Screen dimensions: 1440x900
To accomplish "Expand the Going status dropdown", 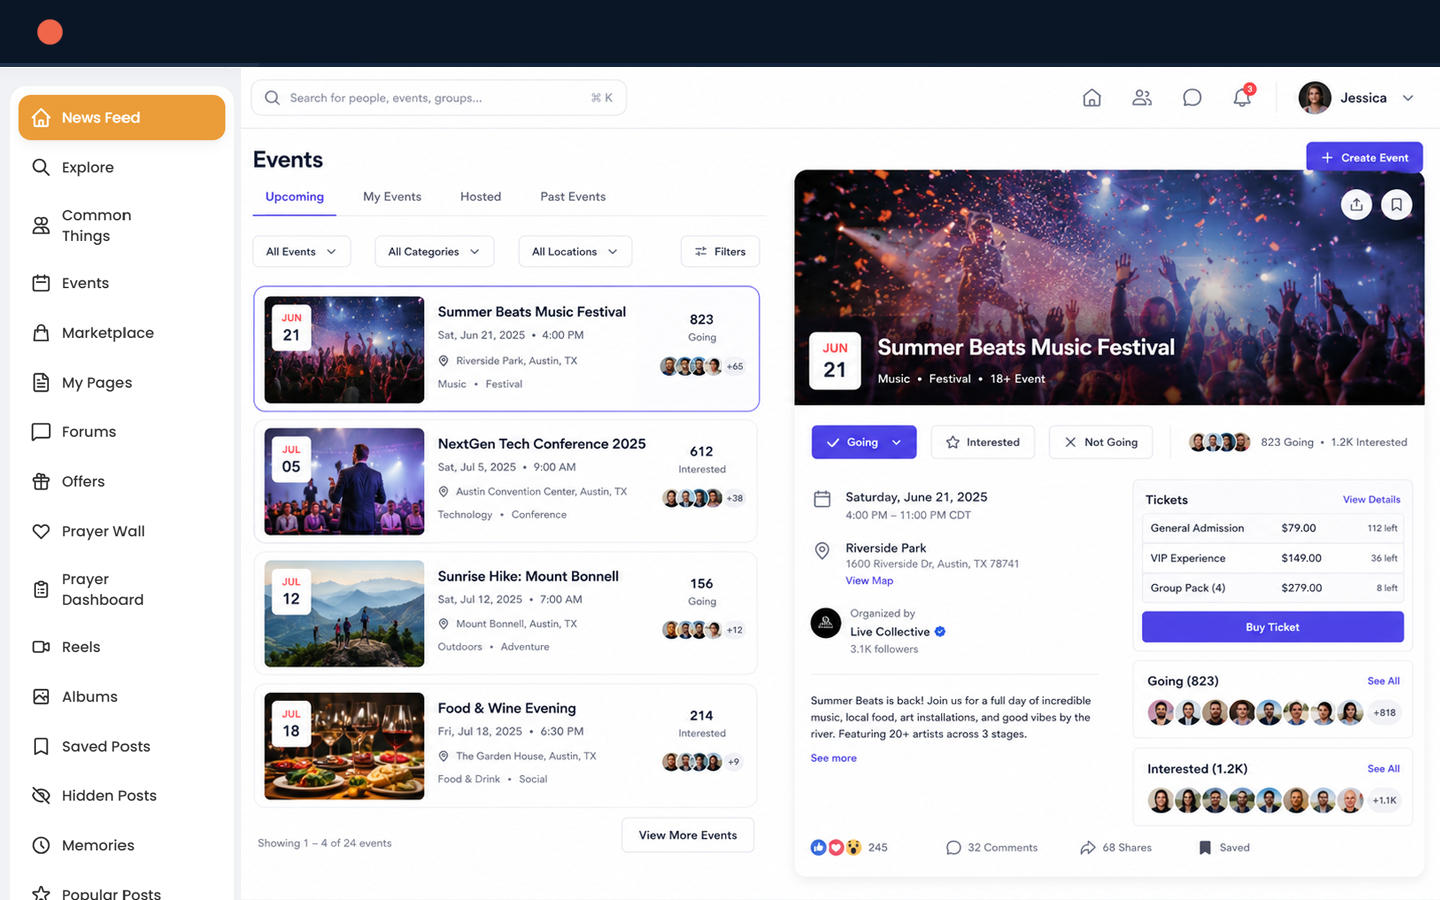I will pyautogui.click(x=897, y=442).
